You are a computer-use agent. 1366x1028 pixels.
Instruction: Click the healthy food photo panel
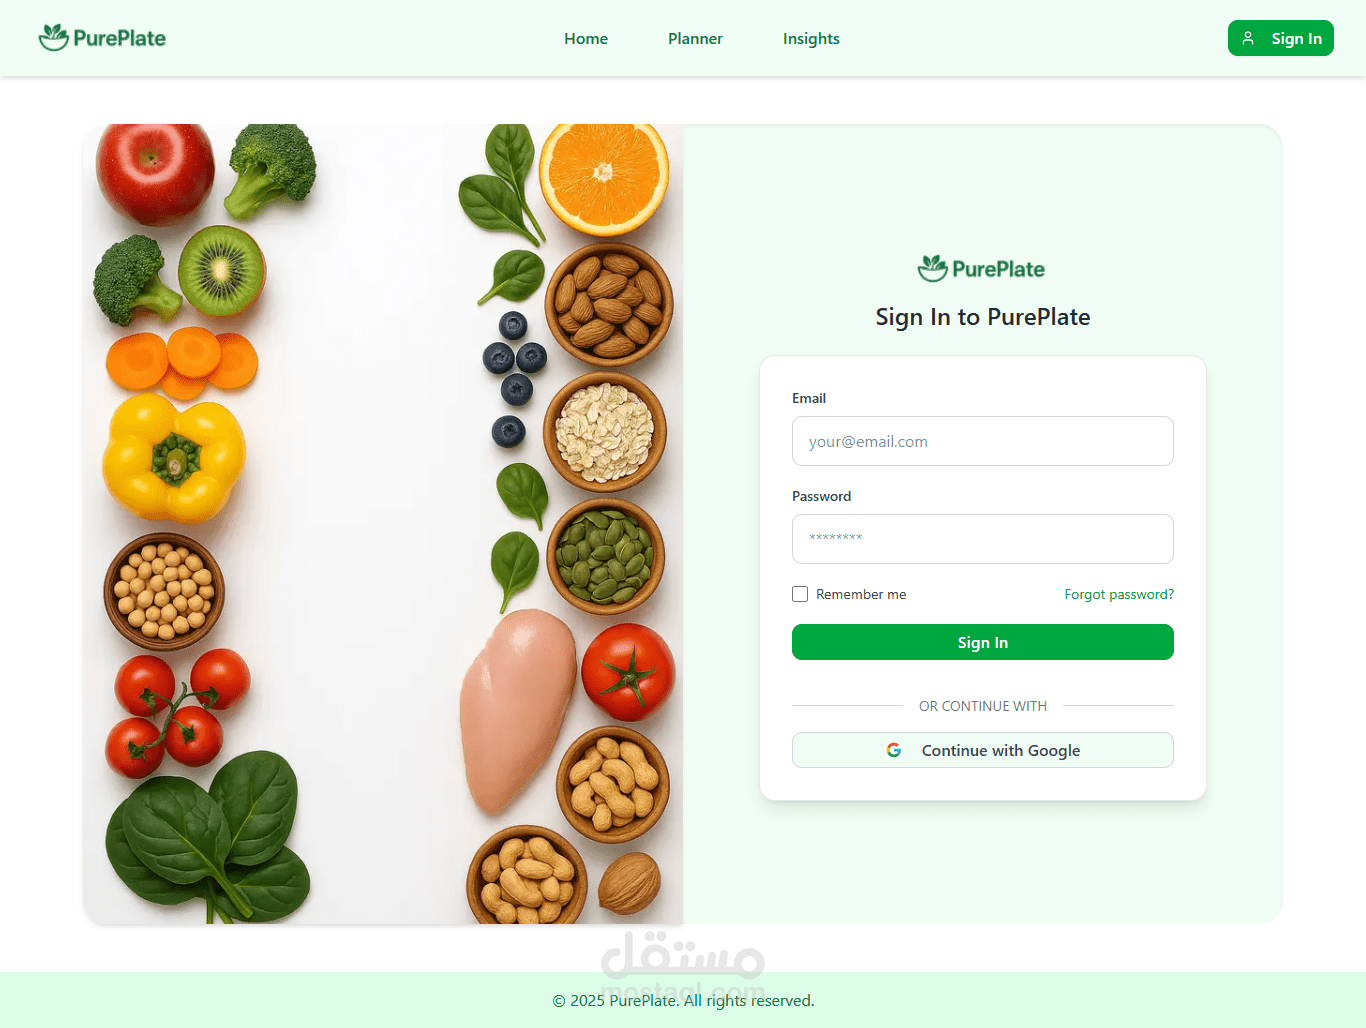[383, 524]
